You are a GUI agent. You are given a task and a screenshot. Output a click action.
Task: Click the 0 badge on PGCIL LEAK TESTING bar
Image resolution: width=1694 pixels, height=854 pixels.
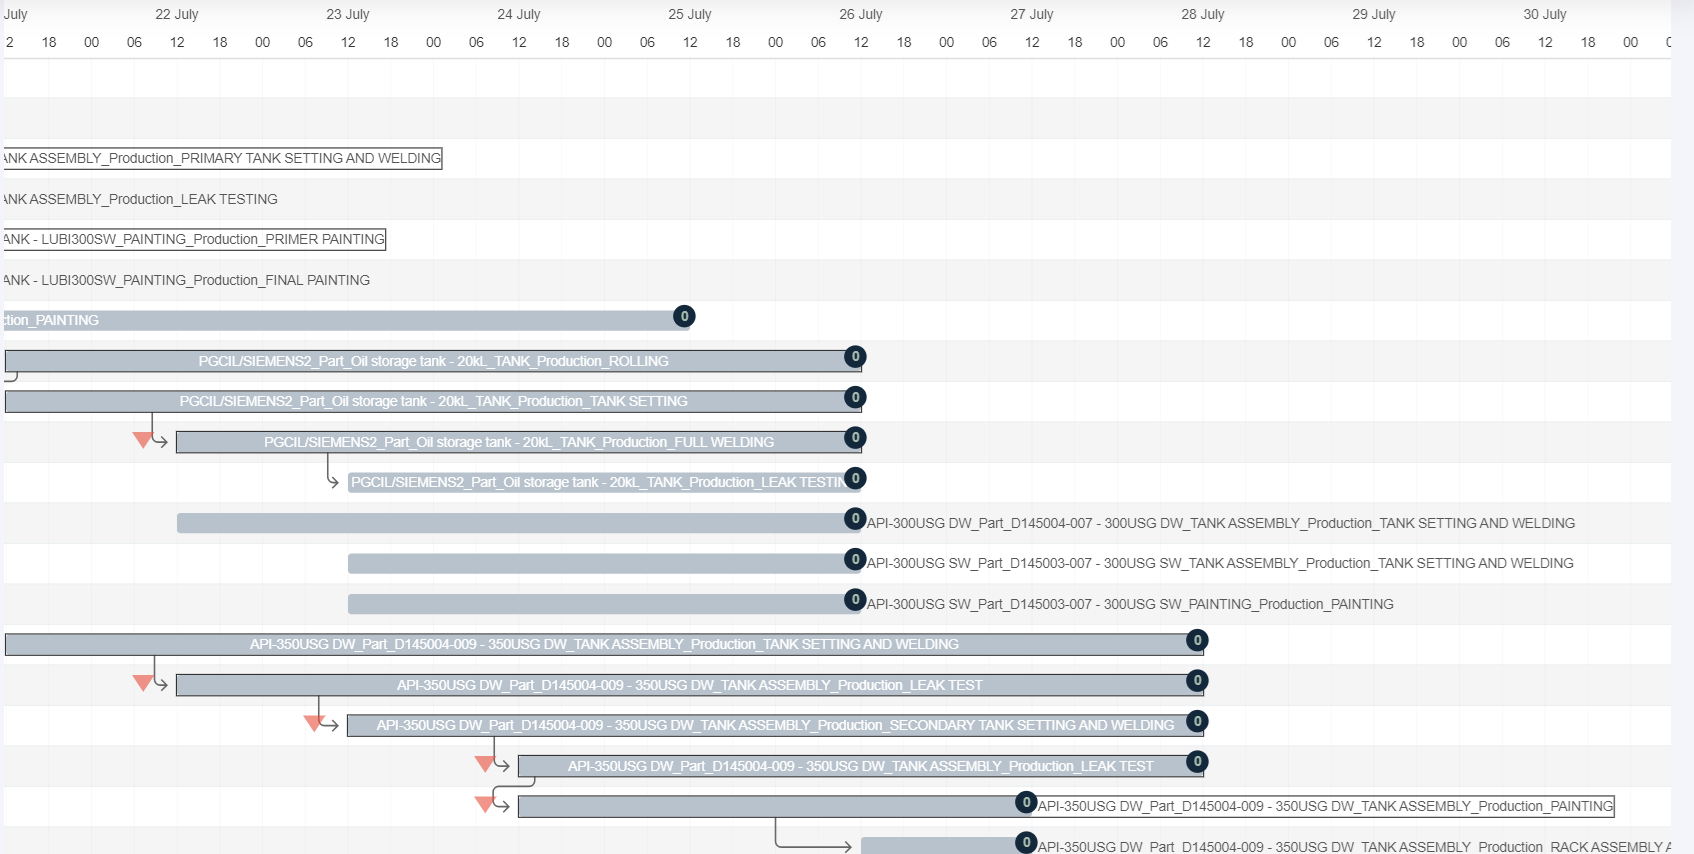coord(855,478)
